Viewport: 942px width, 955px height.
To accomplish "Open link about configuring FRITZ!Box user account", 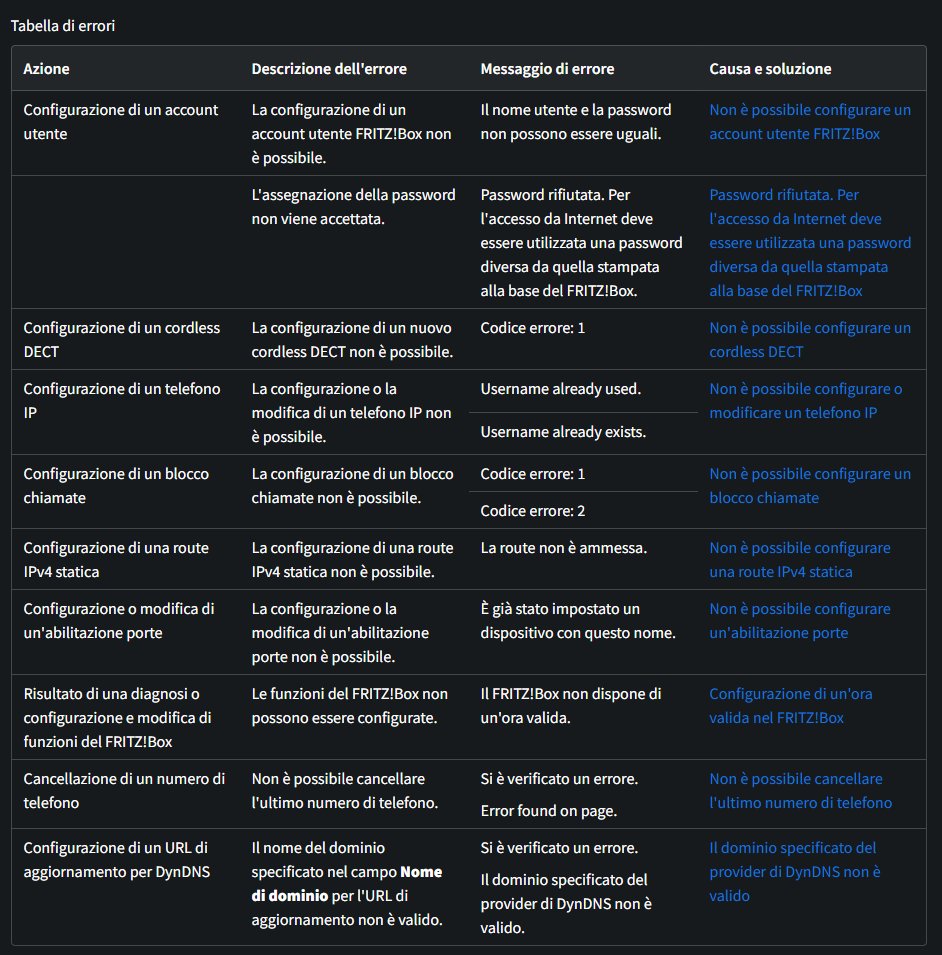I will [810, 122].
